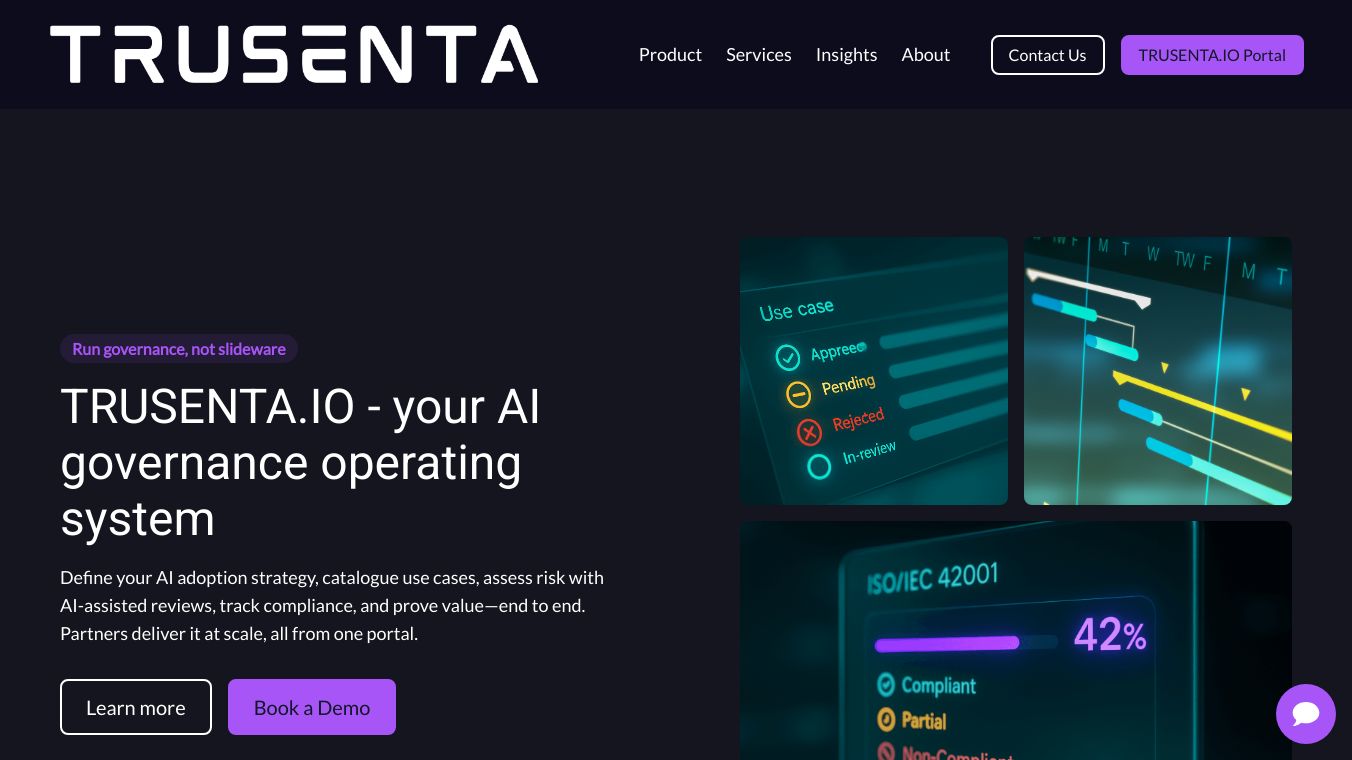Click the Run governance, not slideware tag
This screenshot has width=1352, height=760.
coord(179,349)
